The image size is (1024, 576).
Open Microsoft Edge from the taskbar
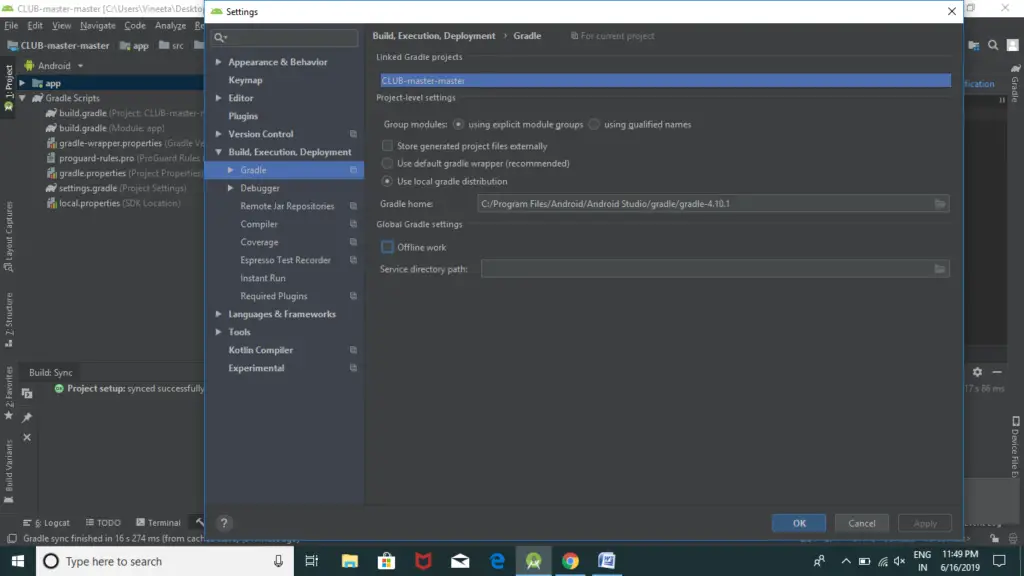tap(497, 561)
